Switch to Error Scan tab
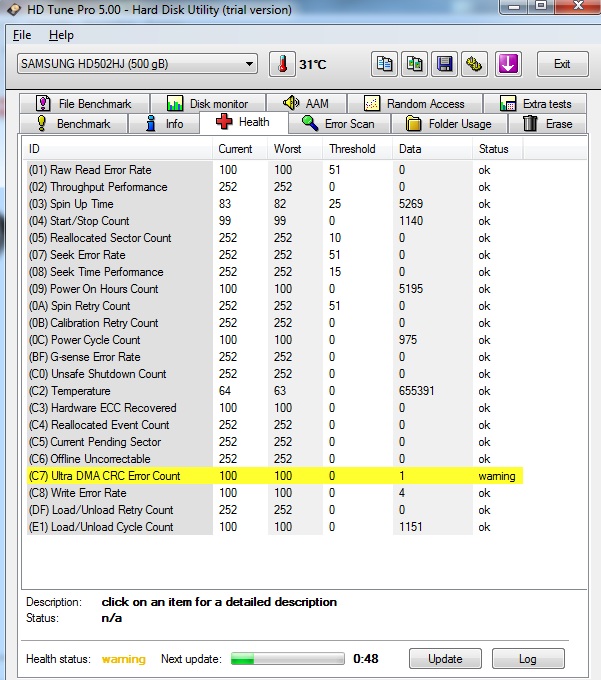Image resolution: width=601 pixels, height=680 pixels. tap(340, 124)
